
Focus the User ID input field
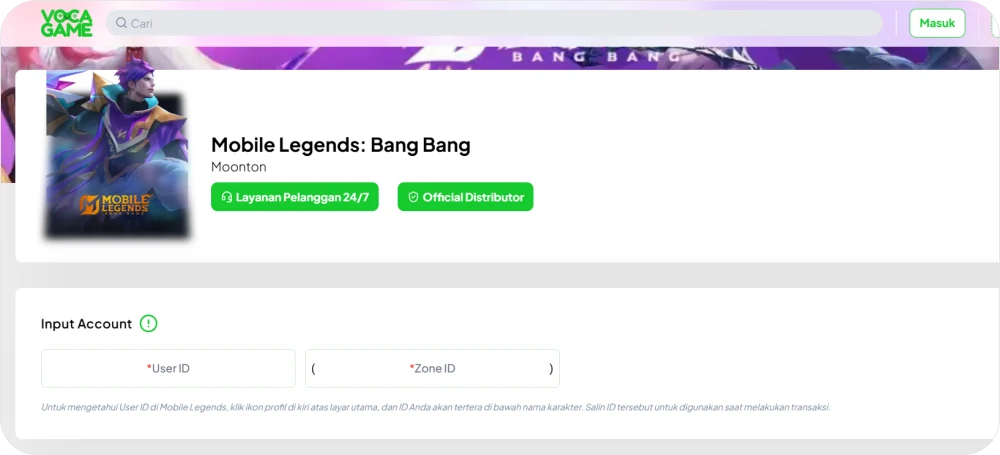pyautogui.click(x=168, y=368)
